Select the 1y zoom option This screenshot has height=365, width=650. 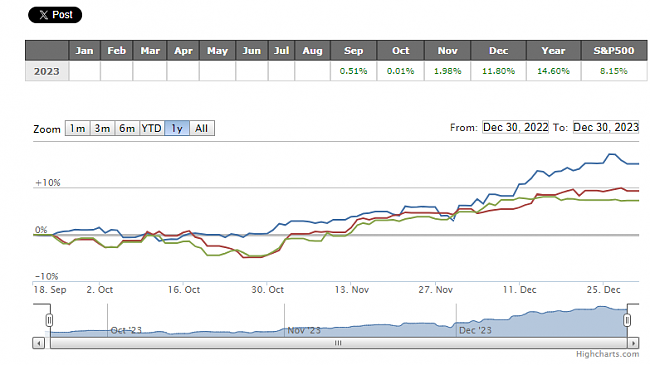[x=177, y=128]
